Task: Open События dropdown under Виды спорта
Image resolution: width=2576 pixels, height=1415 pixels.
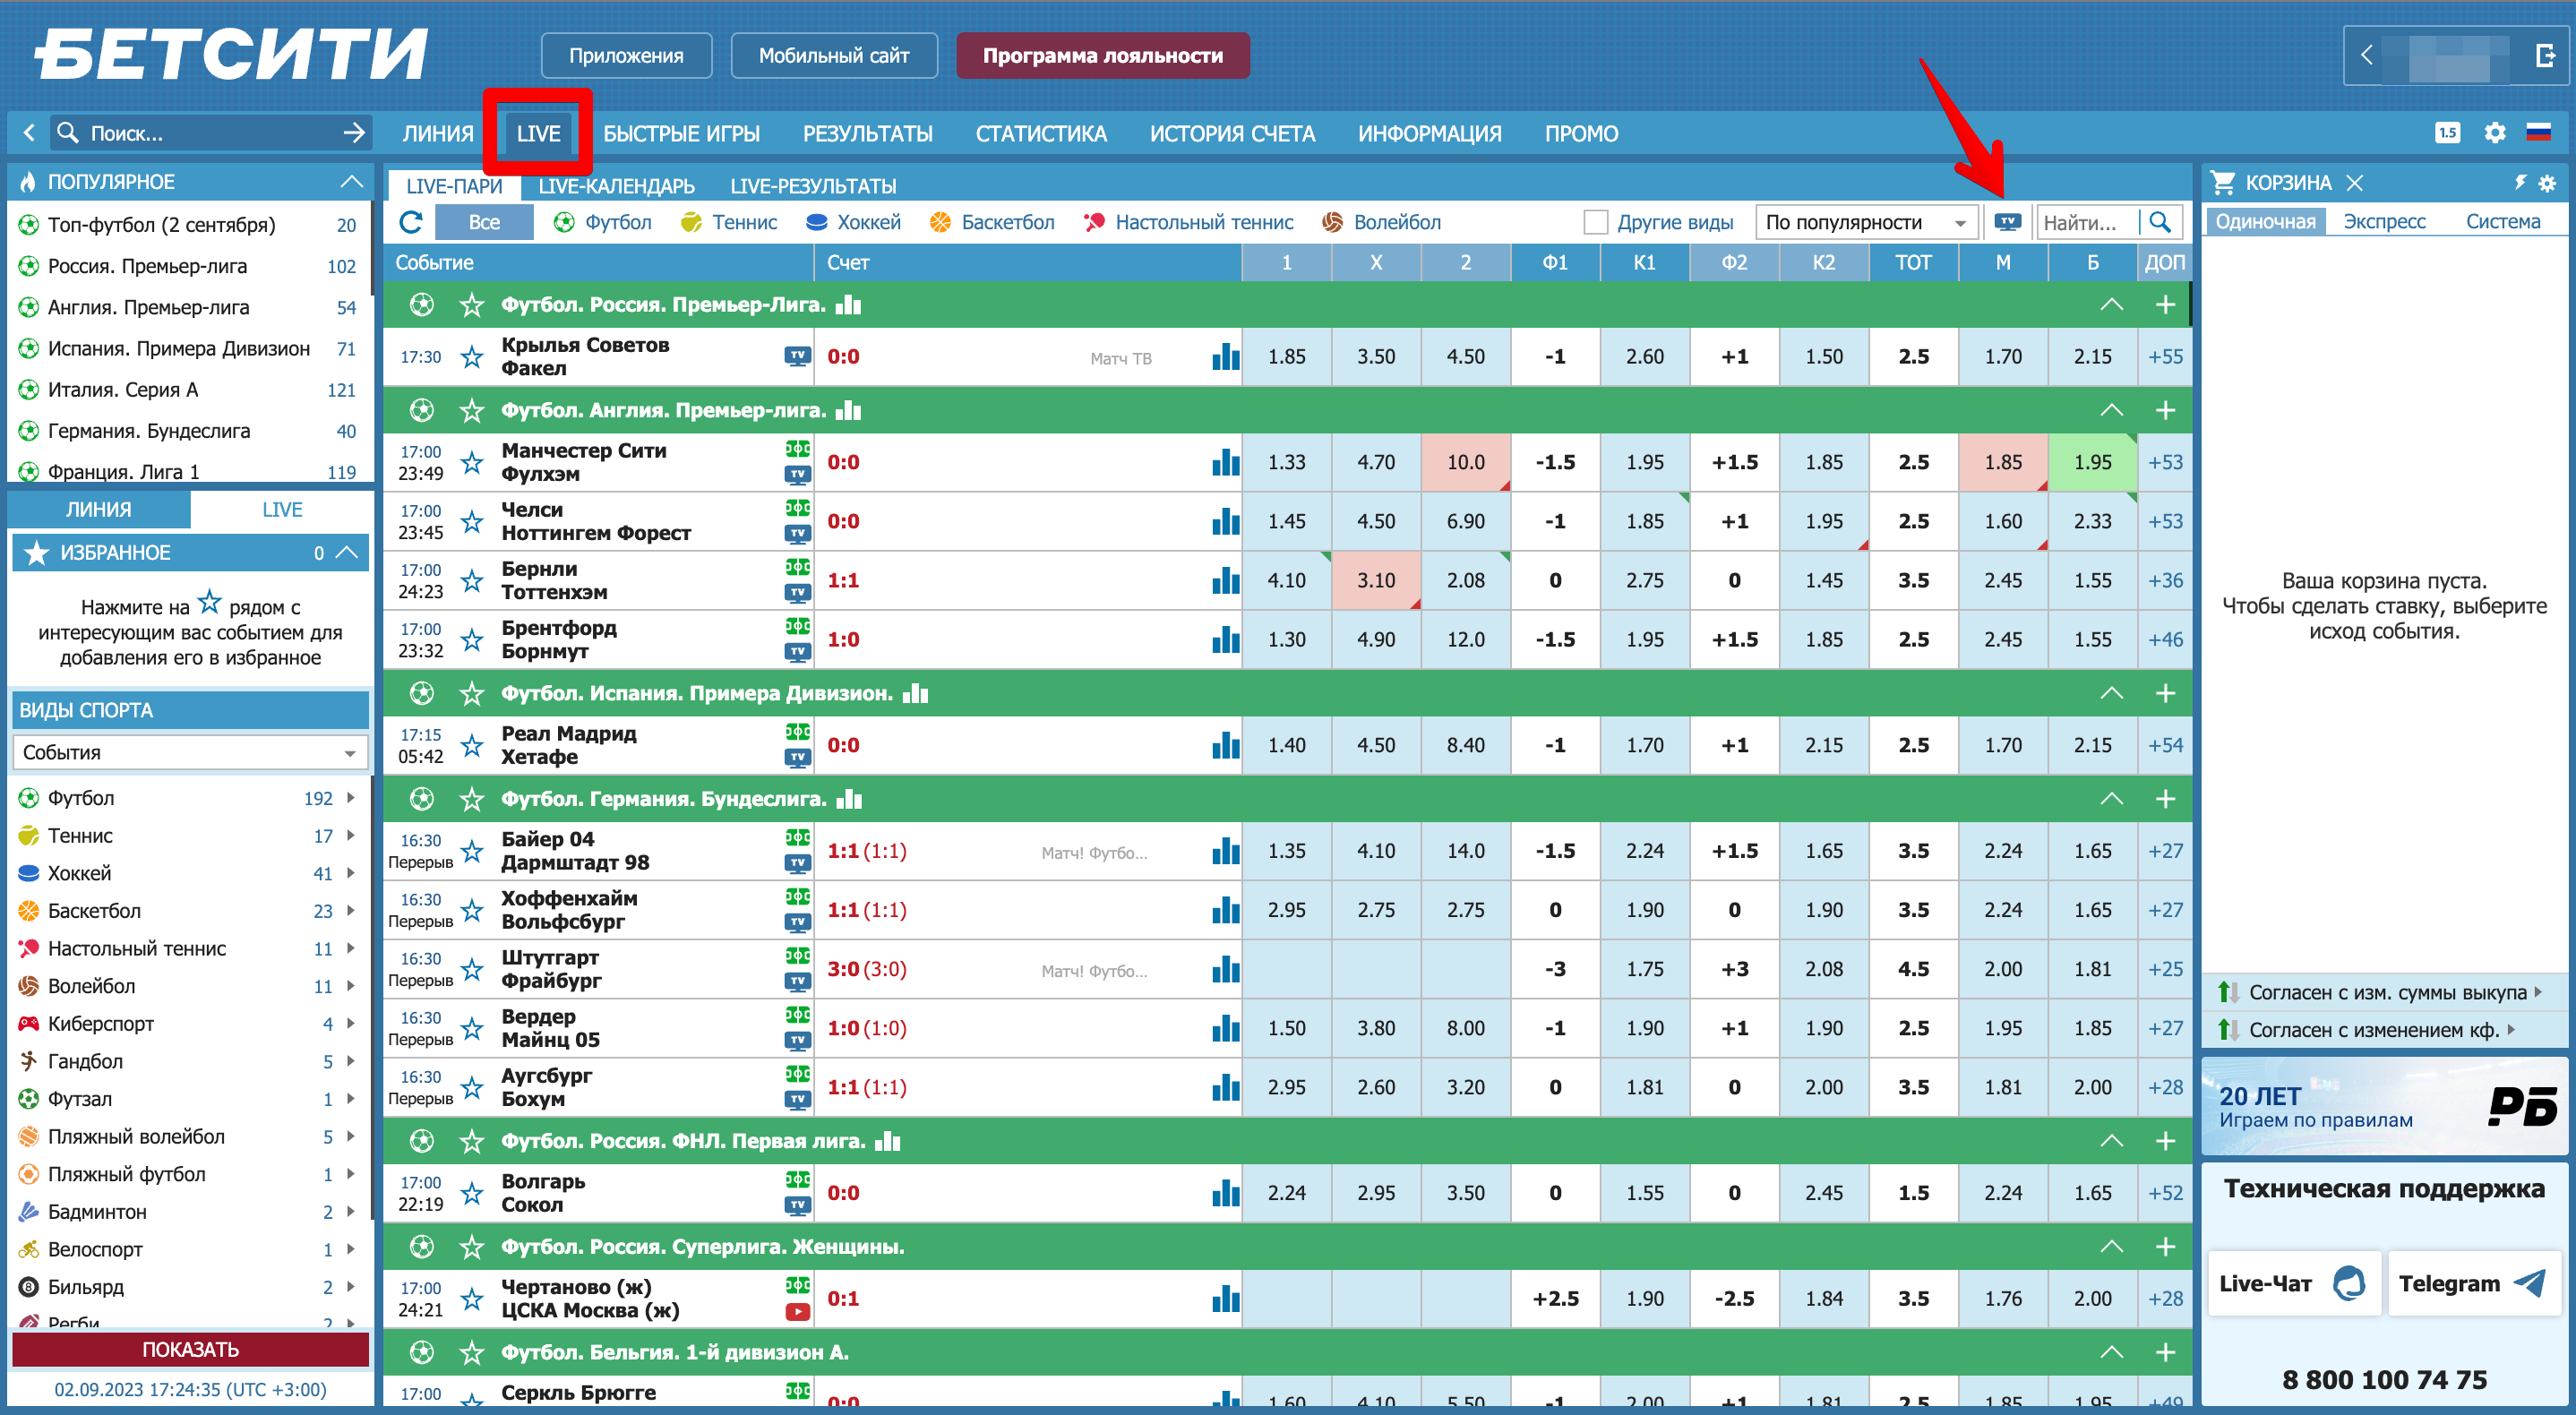Action: coord(190,752)
